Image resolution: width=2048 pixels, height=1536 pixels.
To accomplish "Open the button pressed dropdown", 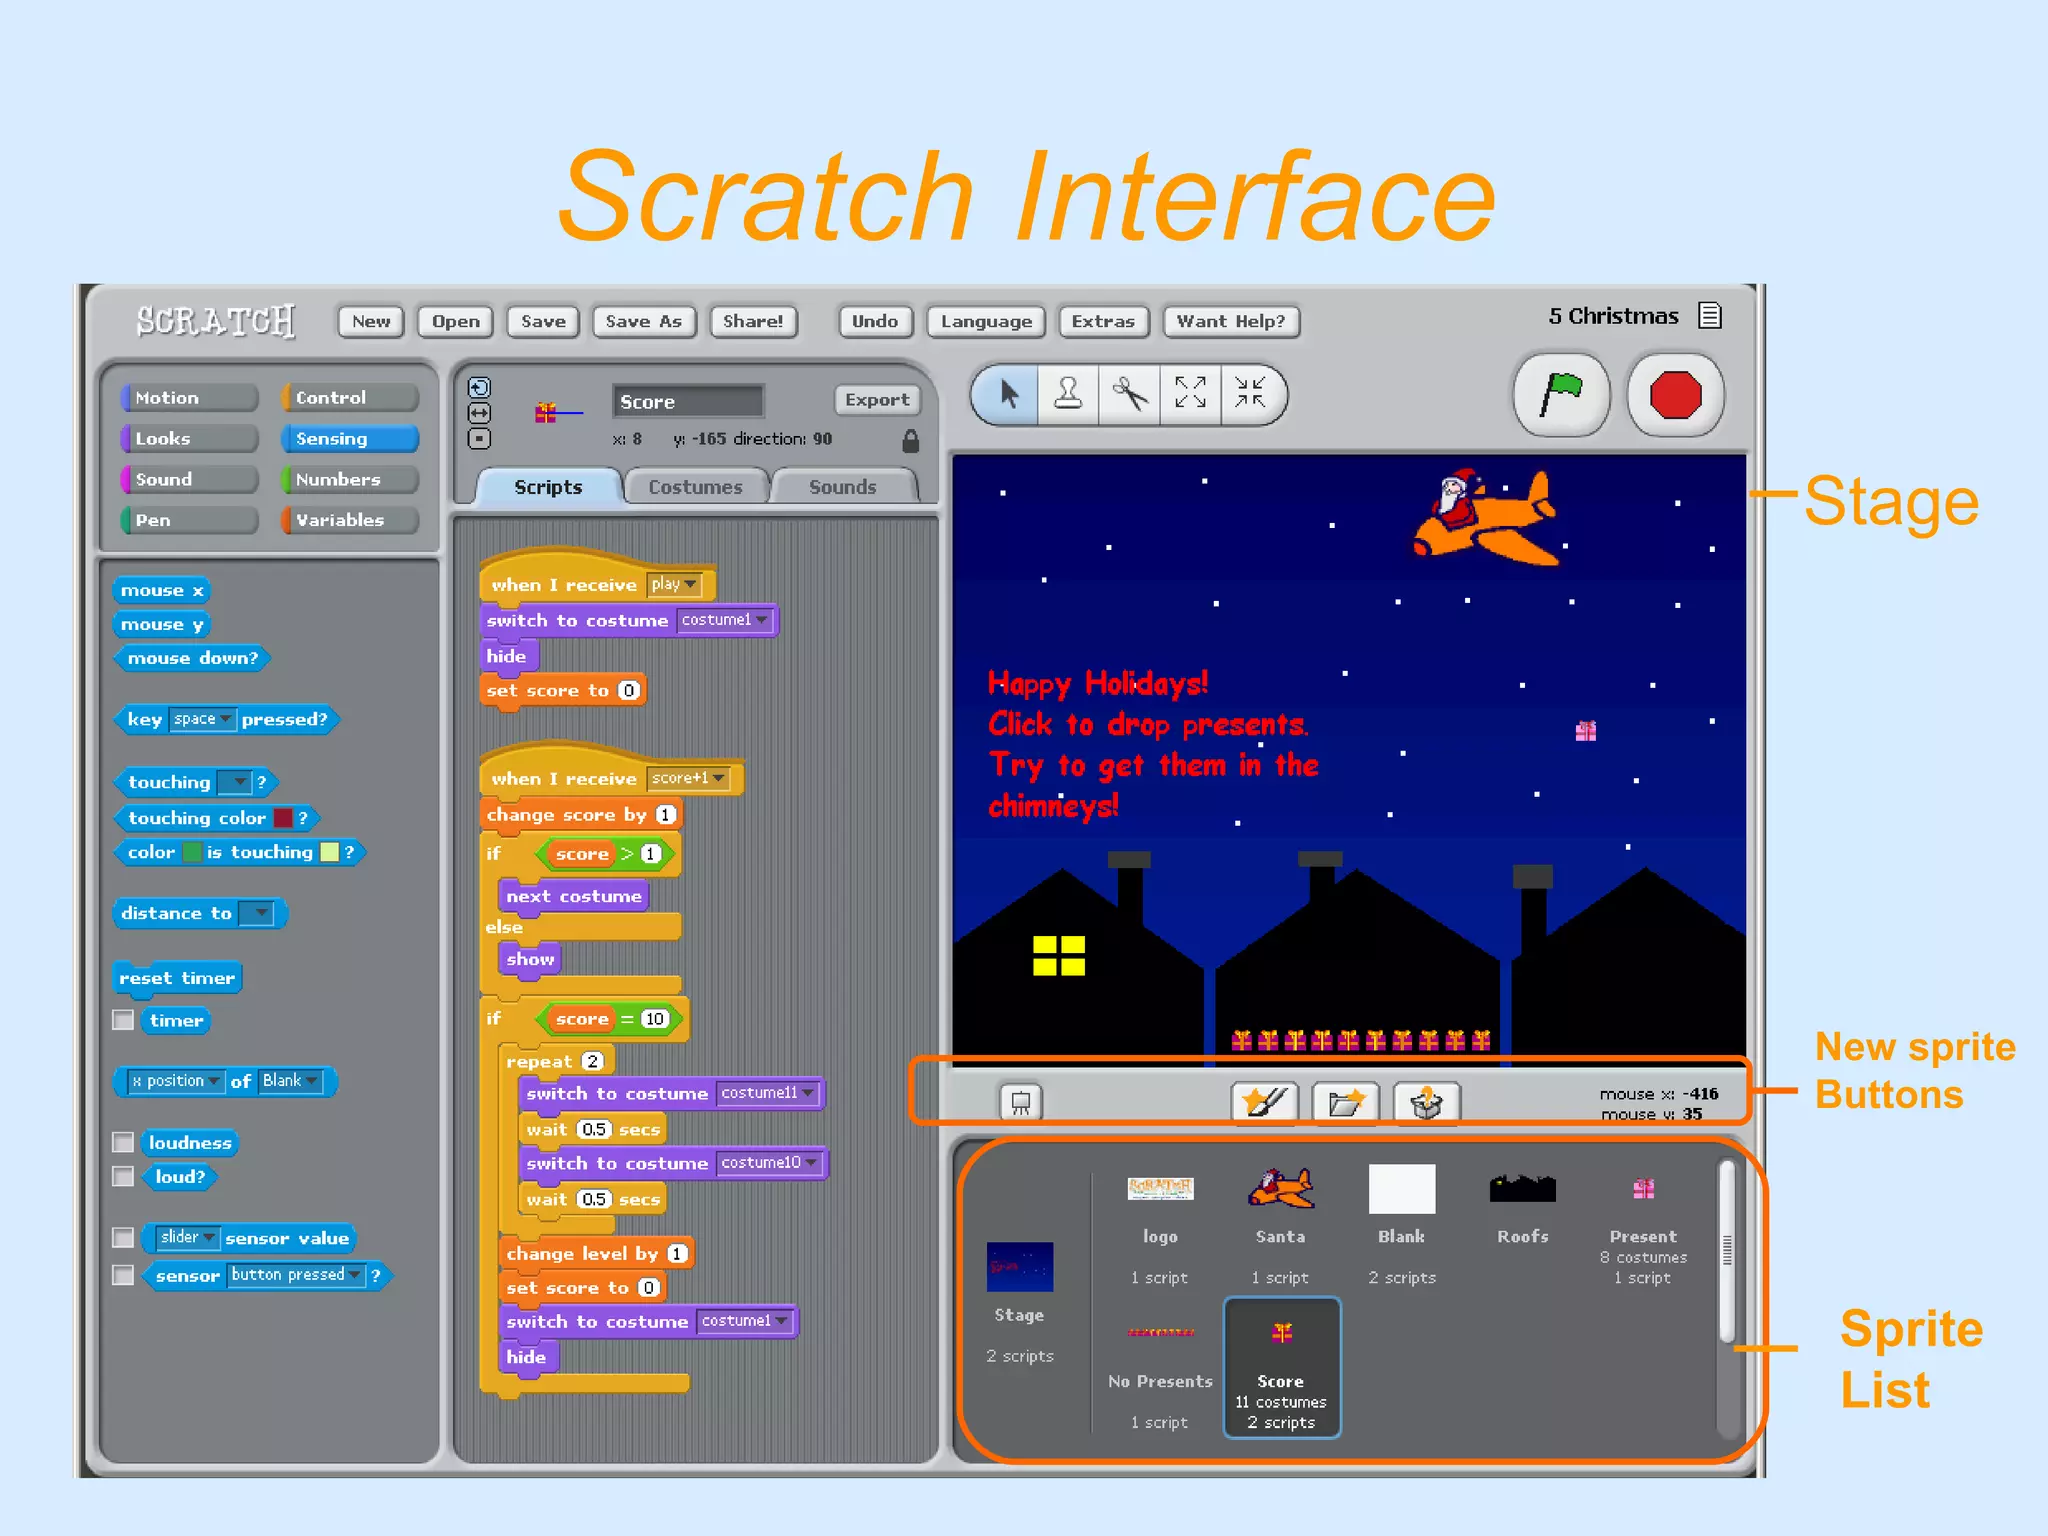I will point(295,1275).
